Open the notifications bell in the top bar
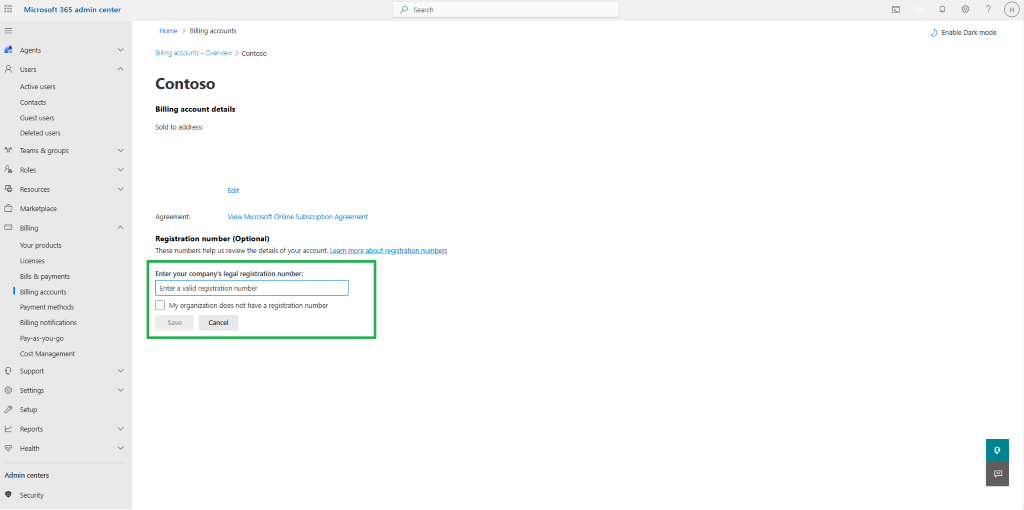 tap(942, 10)
